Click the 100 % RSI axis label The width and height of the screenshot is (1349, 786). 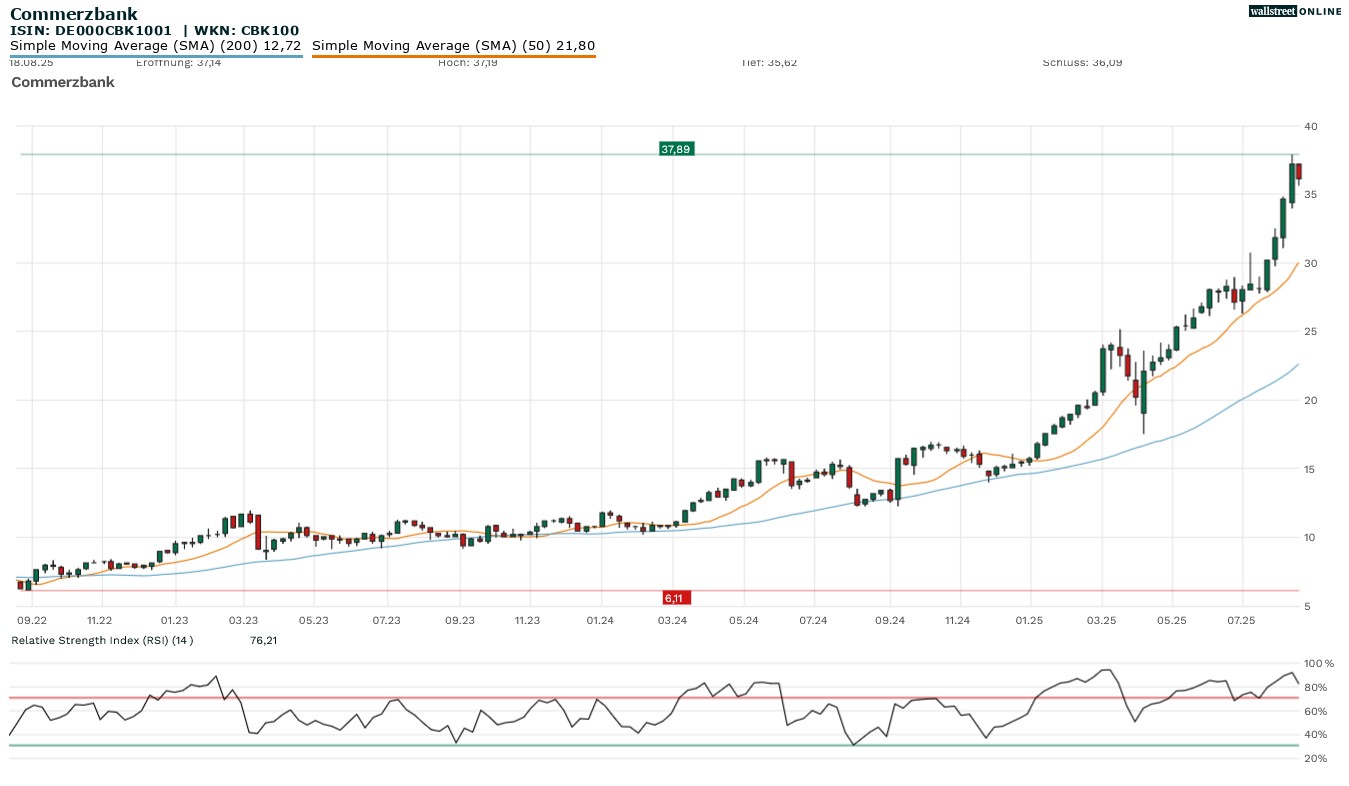(1319, 664)
